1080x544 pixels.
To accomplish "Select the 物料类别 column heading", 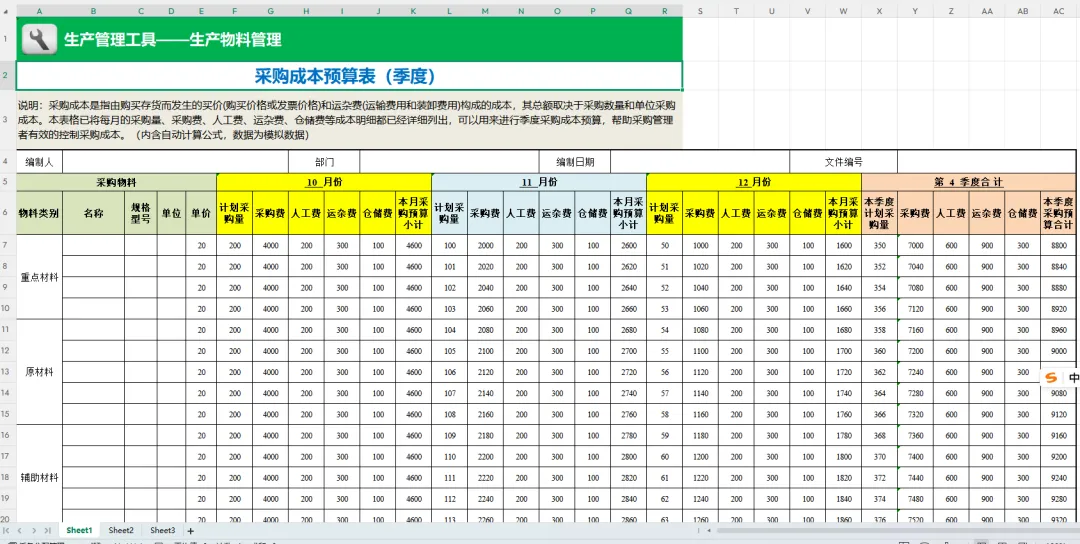I will [x=39, y=213].
